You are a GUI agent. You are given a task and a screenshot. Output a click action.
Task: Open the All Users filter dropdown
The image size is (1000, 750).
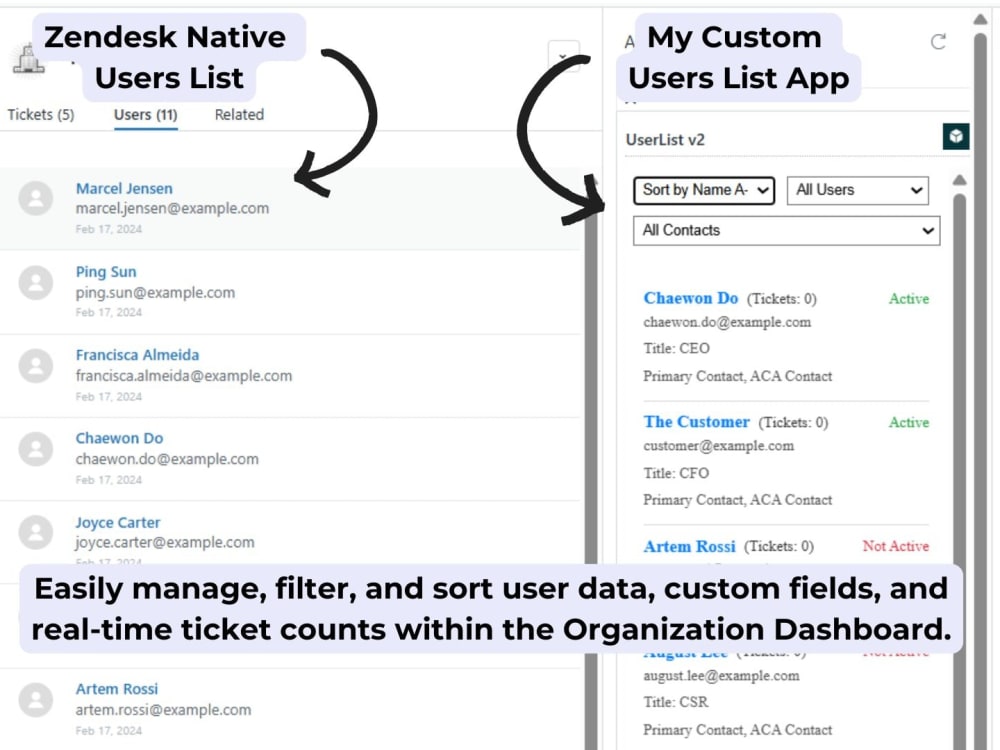pos(858,190)
